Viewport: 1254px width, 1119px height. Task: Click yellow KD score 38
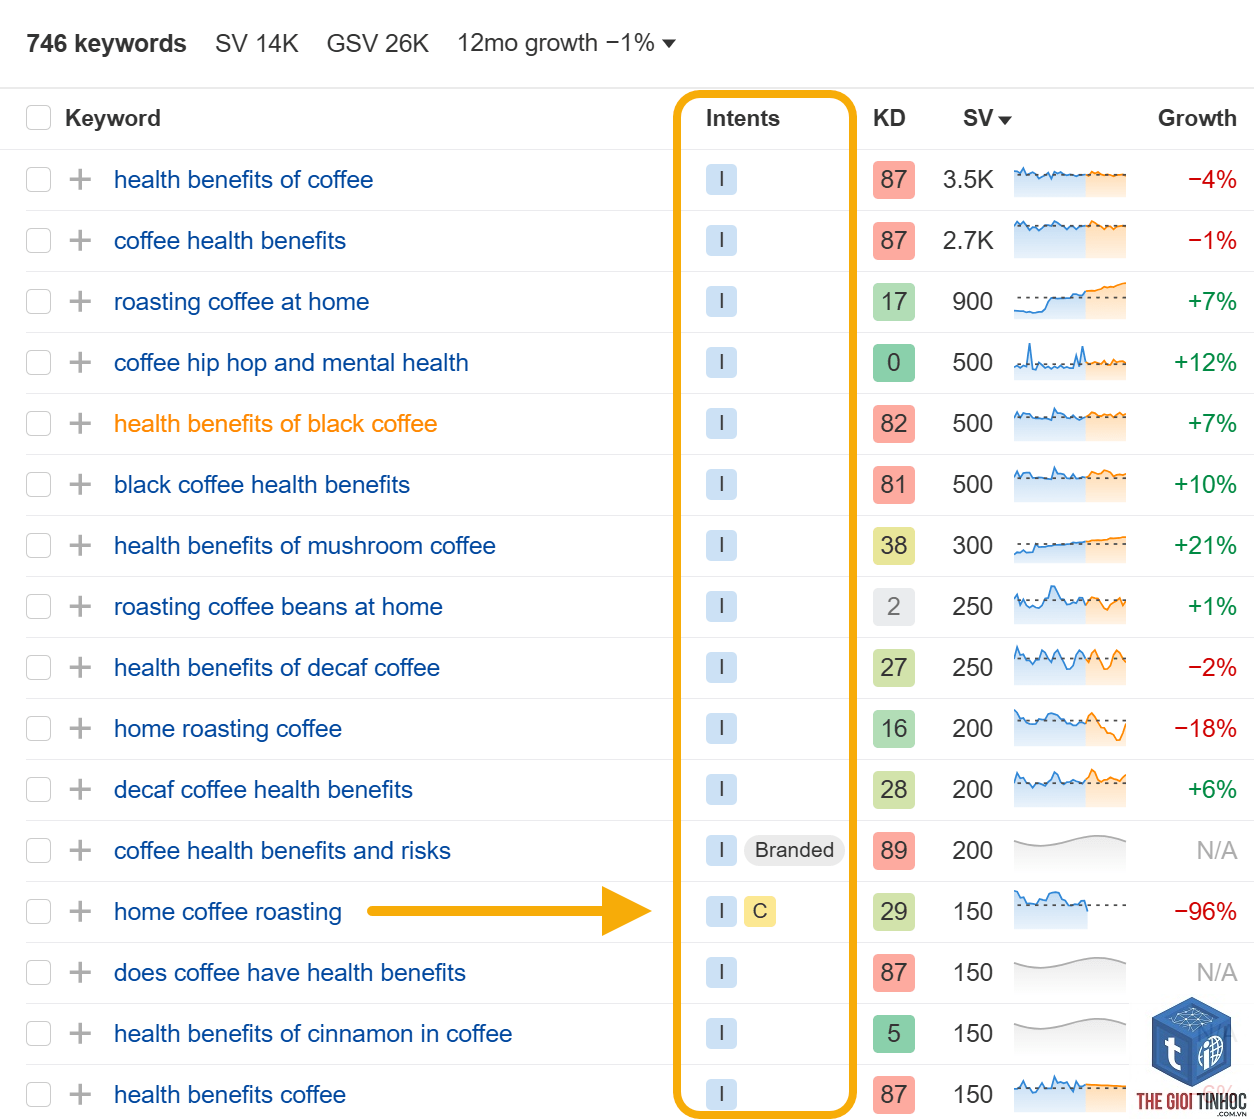point(894,546)
